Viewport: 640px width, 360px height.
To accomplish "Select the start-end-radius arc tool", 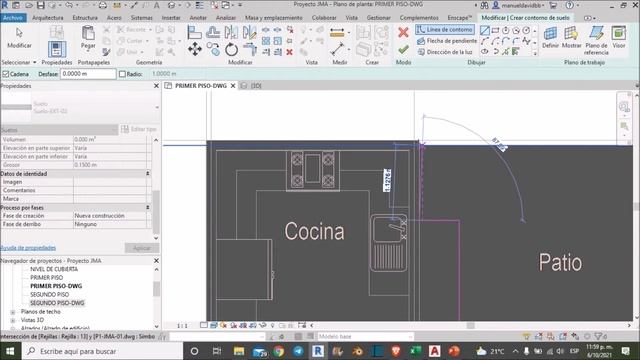I will [484, 41].
